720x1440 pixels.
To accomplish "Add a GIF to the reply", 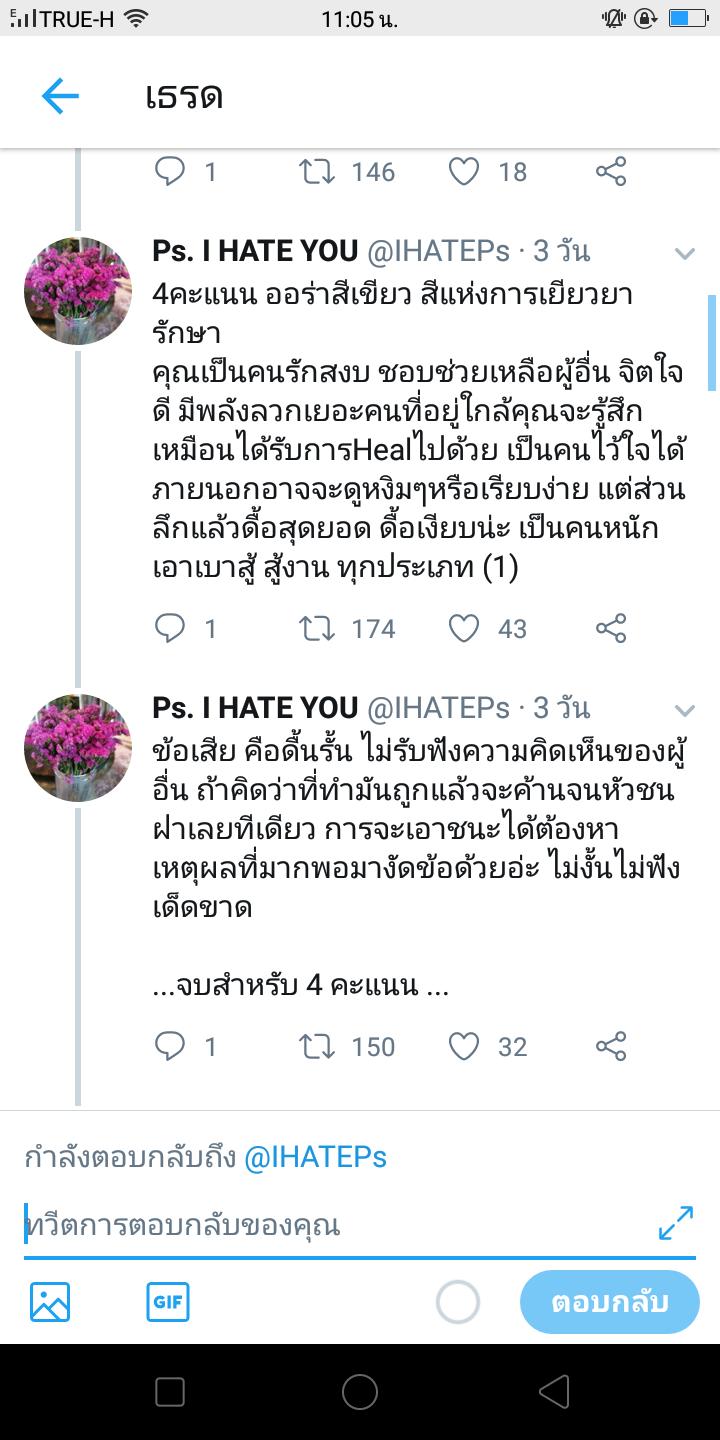I will click(167, 1302).
